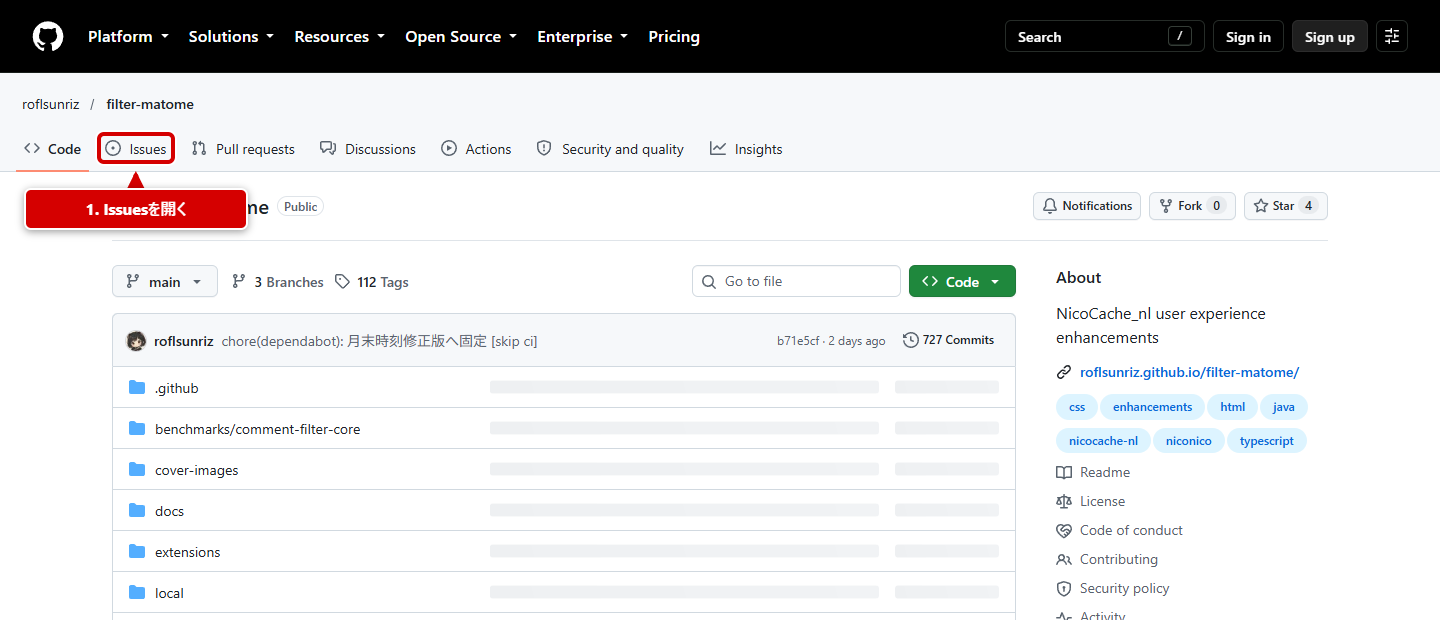Viewport: 1440px width, 620px height.
Task: Open the Resources dropdown
Action: (x=339, y=37)
